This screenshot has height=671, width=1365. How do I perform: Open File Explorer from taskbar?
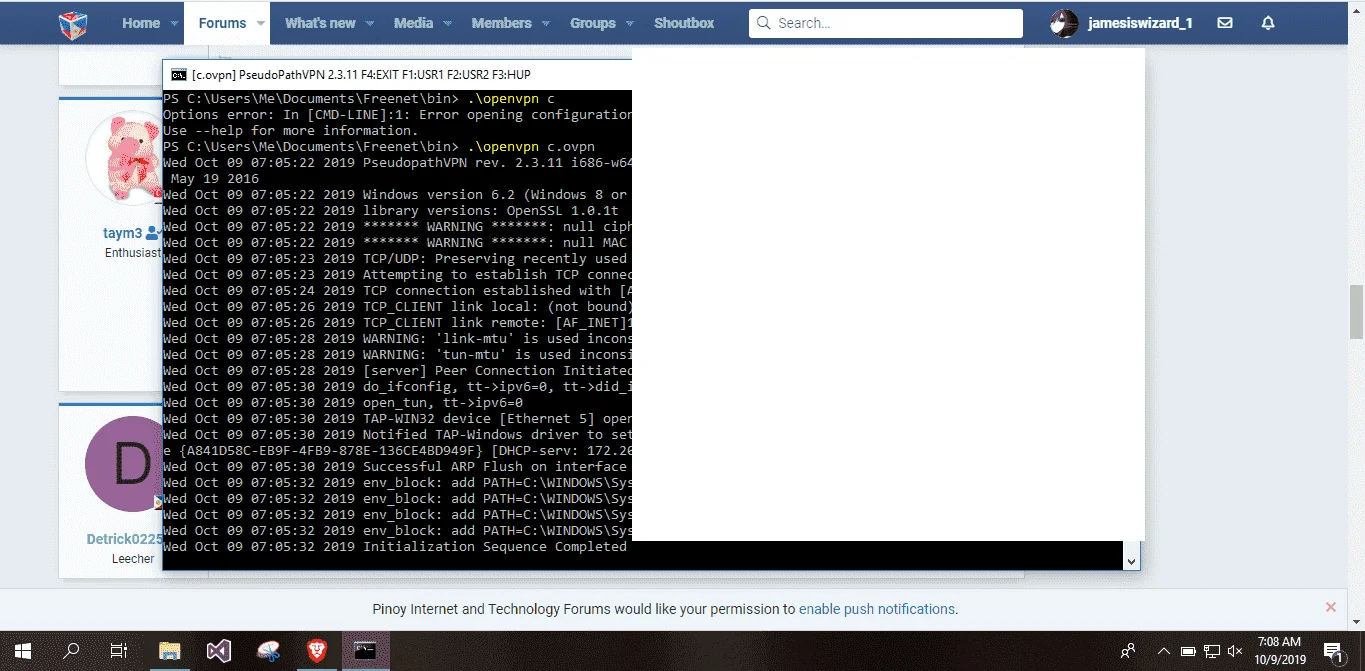170,651
